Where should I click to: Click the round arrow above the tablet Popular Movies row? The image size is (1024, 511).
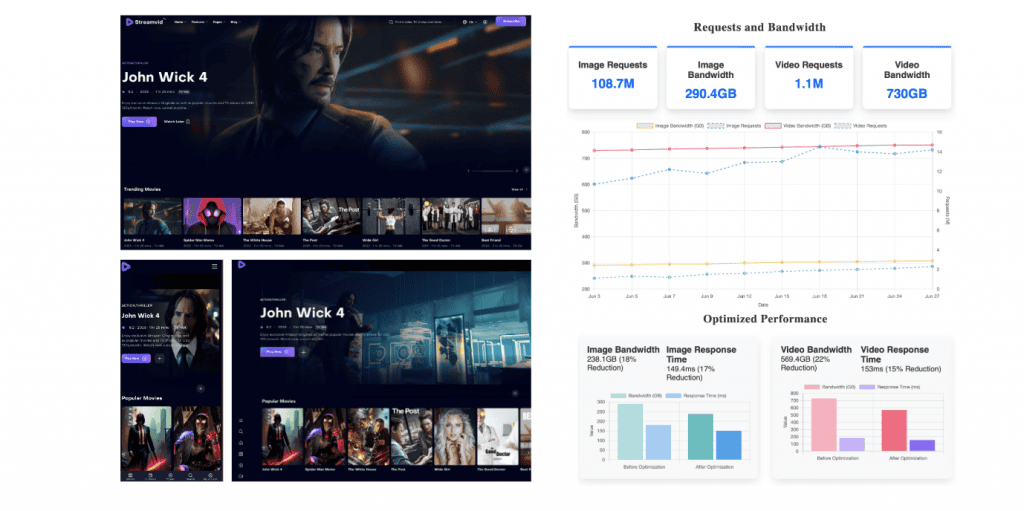point(515,393)
